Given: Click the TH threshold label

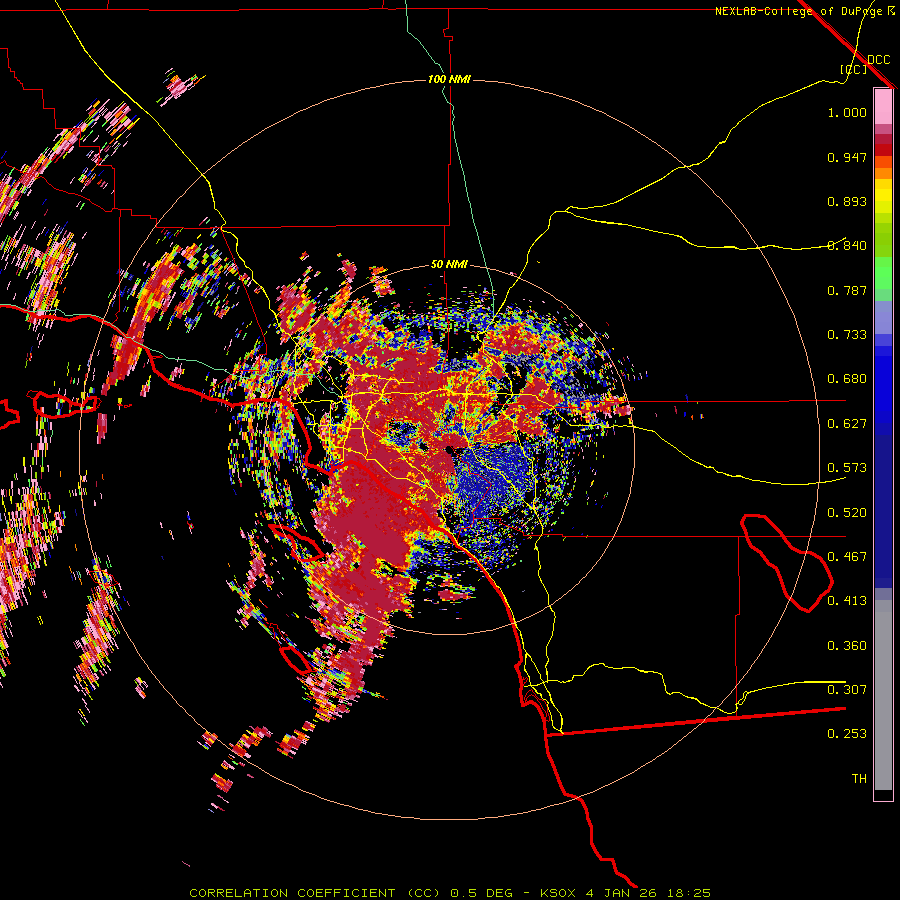Looking at the screenshot, I should pyautogui.click(x=859, y=779).
